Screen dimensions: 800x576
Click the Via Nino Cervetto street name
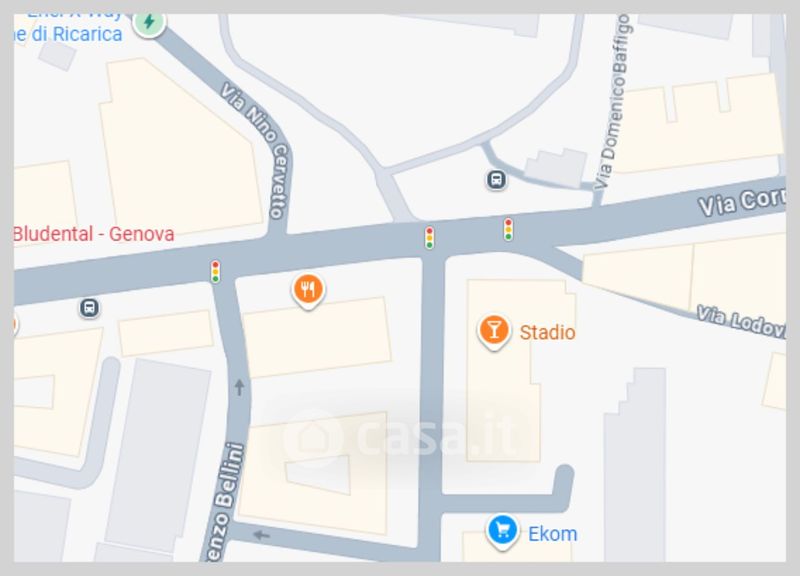(257, 149)
